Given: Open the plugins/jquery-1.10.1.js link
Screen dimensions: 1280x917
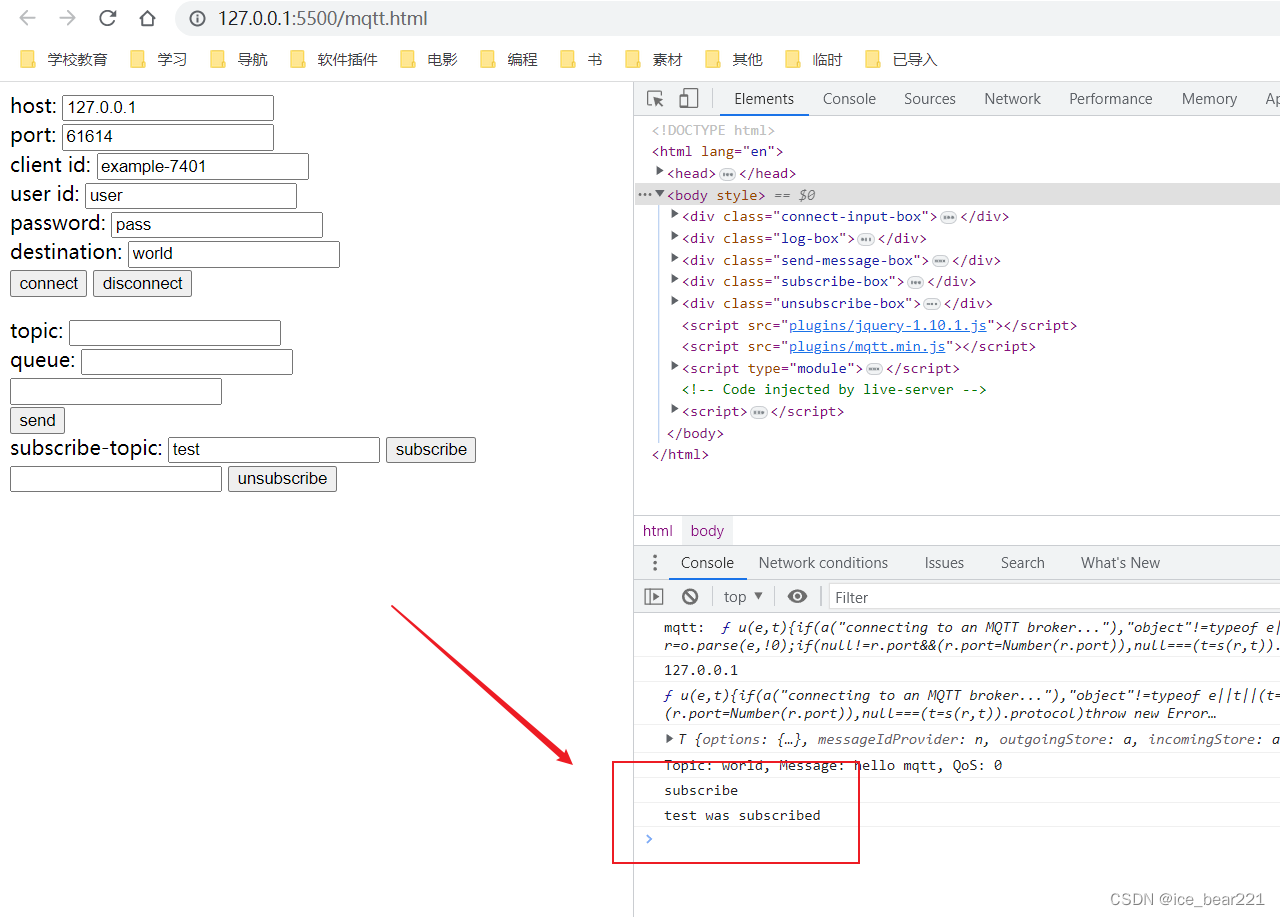Looking at the screenshot, I should point(888,325).
